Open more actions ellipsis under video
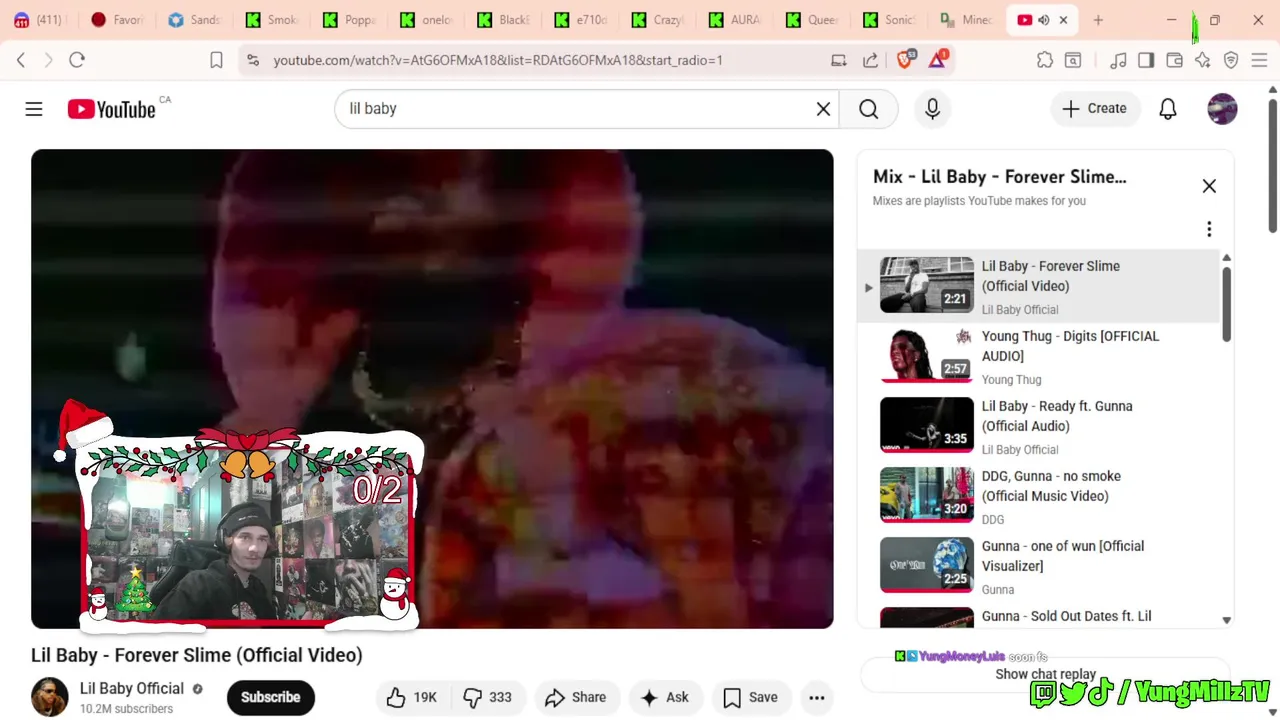 pyautogui.click(x=816, y=698)
